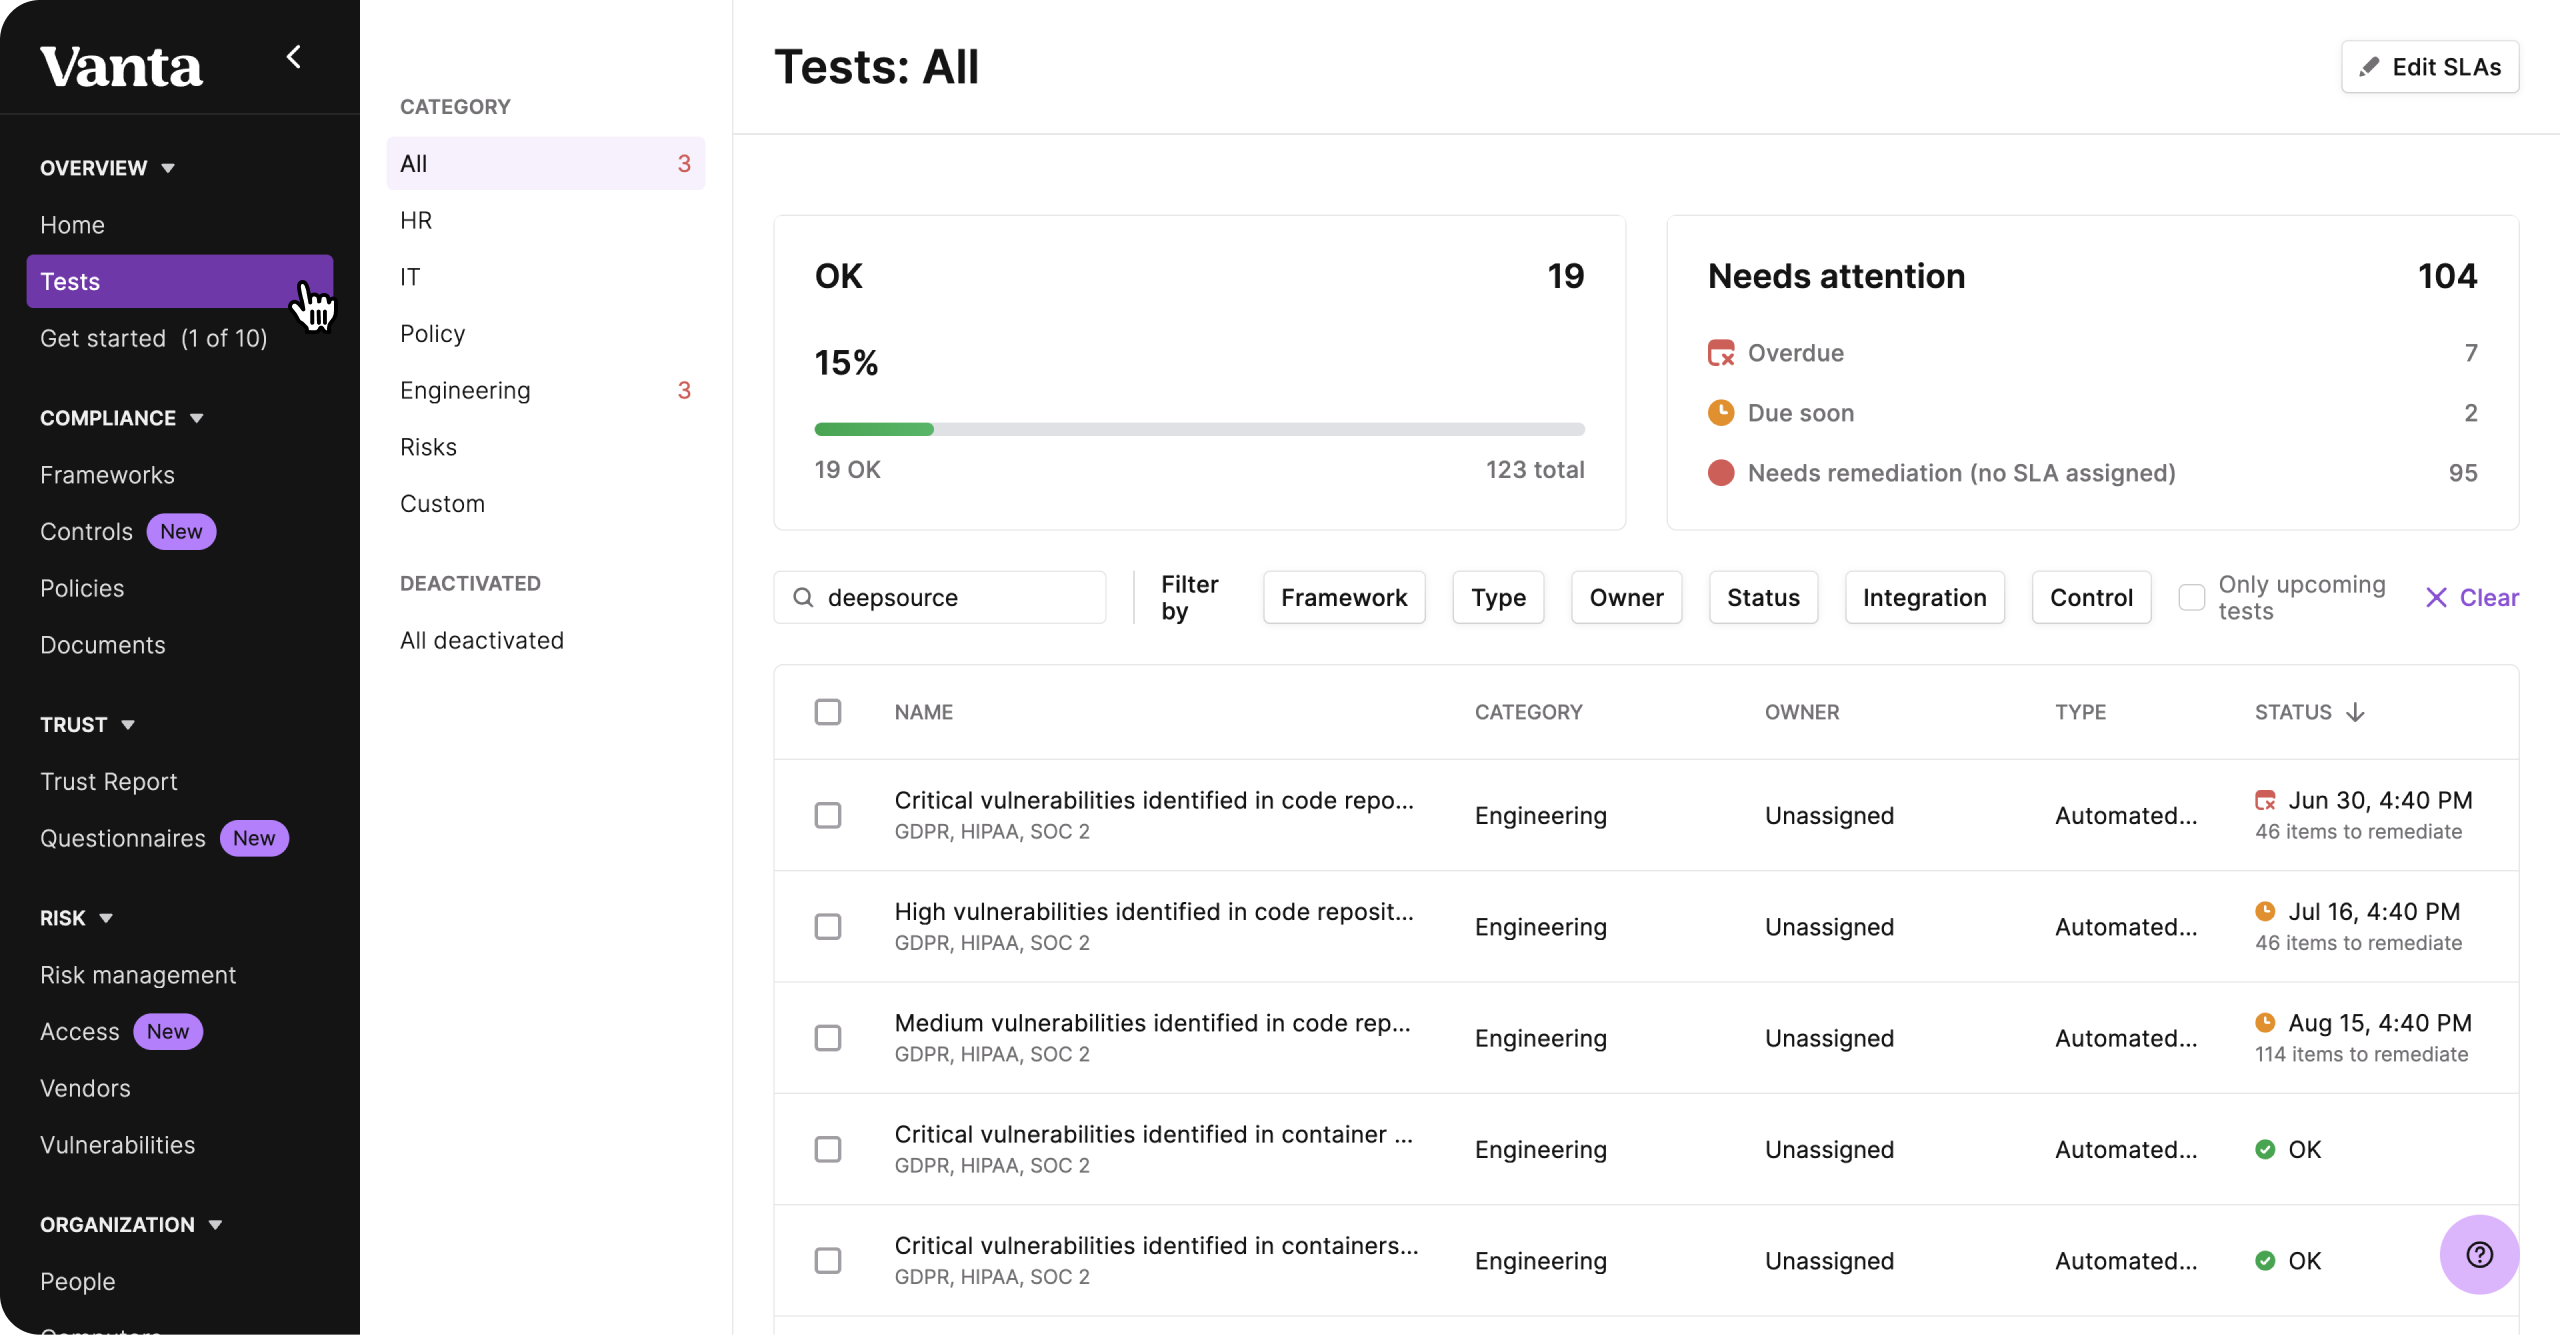Click the Overdue calendar icon
The width and height of the screenshot is (2560, 1335).
pos(1721,353)
